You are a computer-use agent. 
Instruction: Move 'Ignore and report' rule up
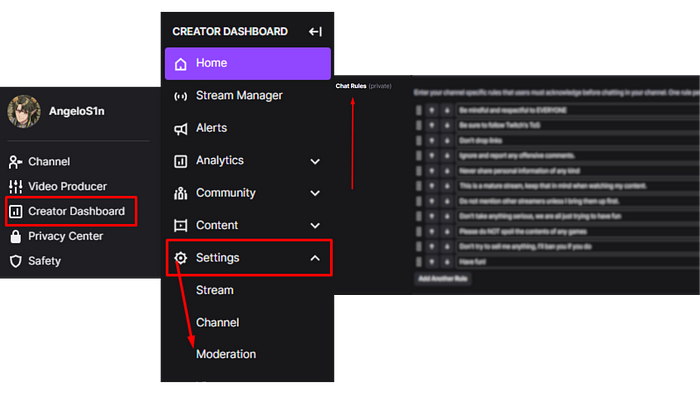click(432, 156)
